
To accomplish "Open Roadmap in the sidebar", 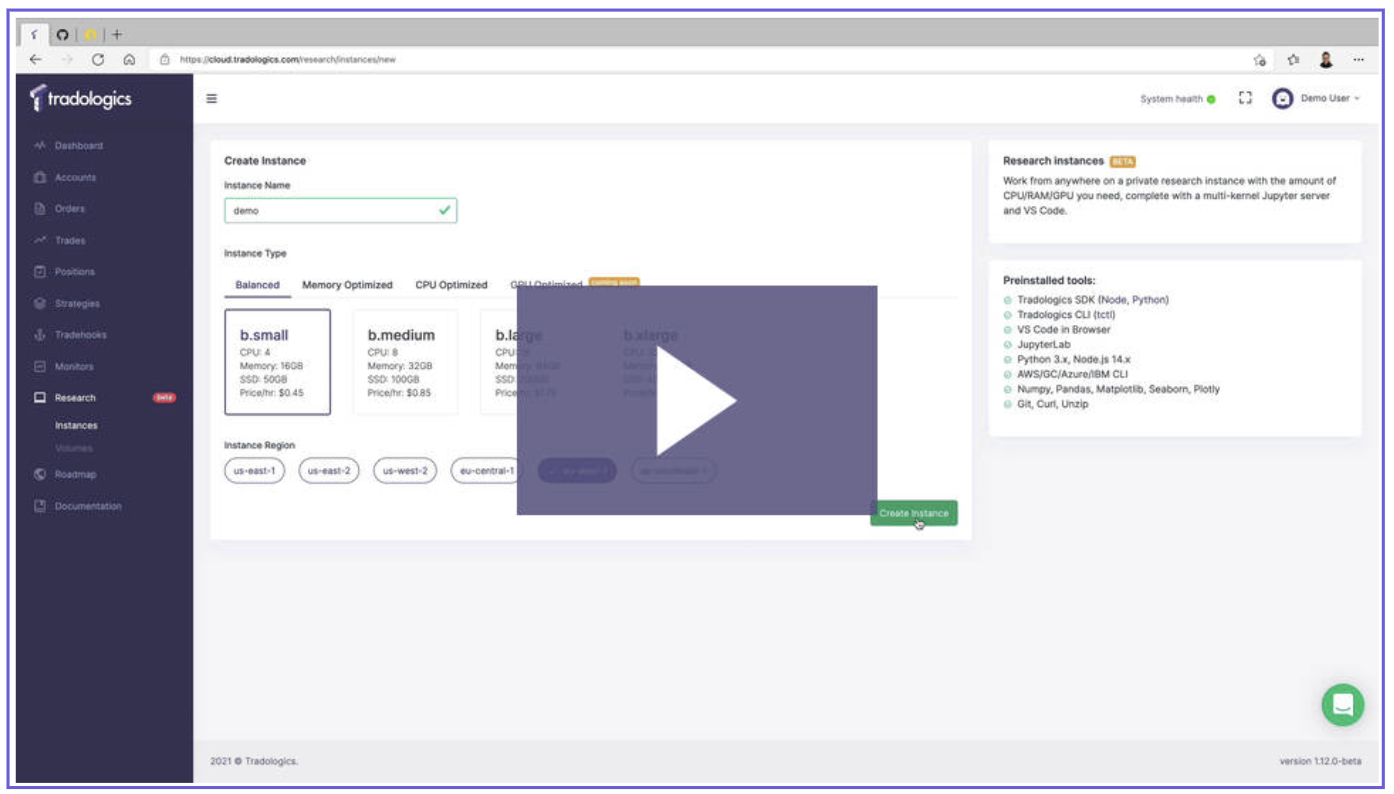I will pos(75,475).
